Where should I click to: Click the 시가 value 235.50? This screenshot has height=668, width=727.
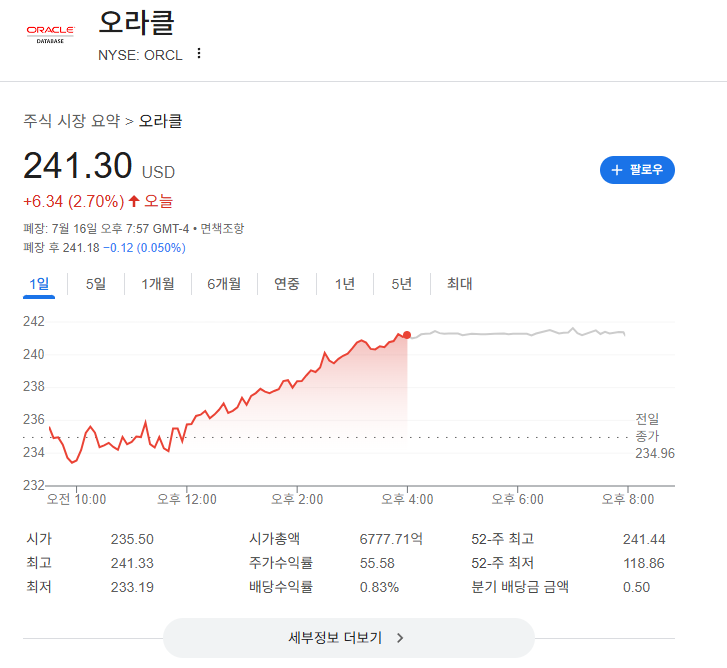pos(132,539)
